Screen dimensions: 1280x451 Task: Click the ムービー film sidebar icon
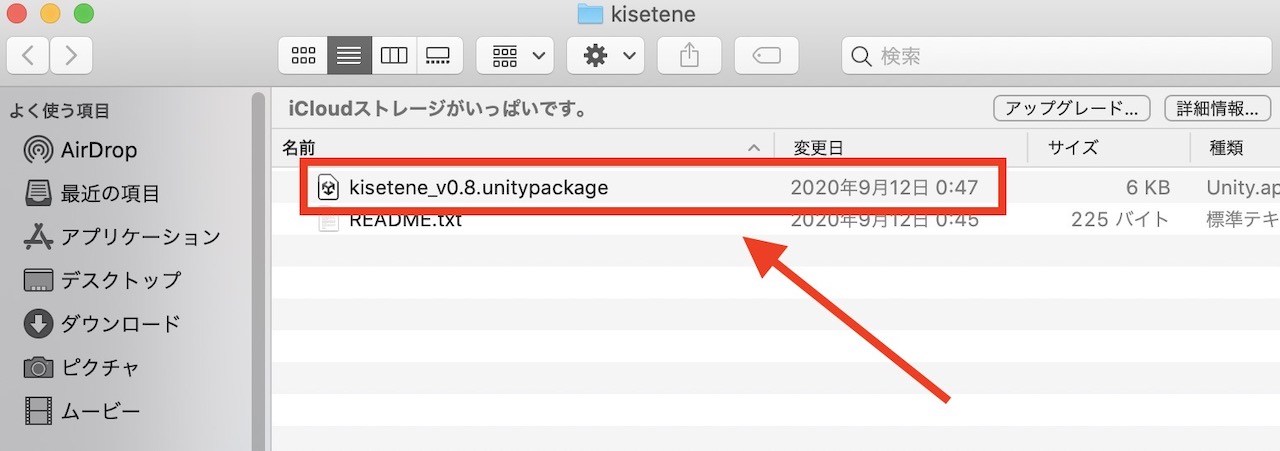[38, 410]
